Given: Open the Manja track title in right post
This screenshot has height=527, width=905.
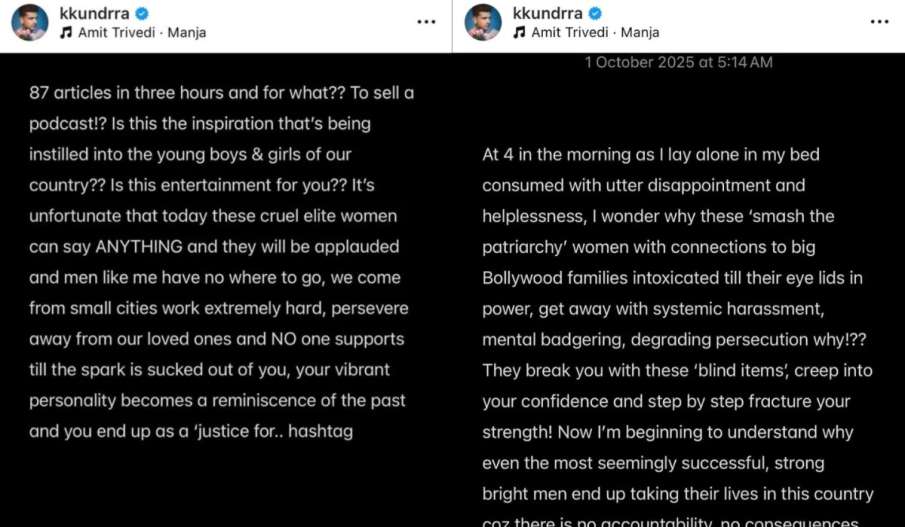Looking at the screenshot, I should tap(640, 33).
